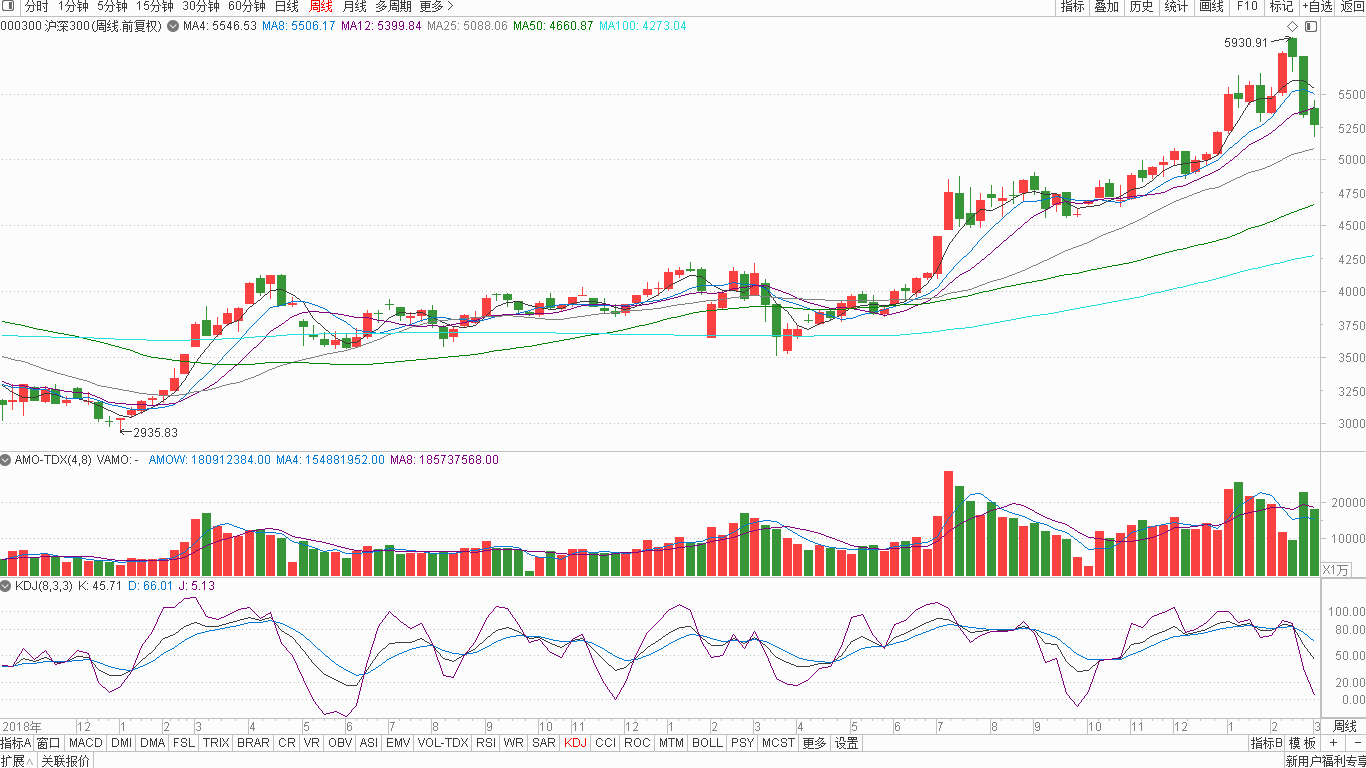Switch to 日线 daily chart

pos(287,6)
